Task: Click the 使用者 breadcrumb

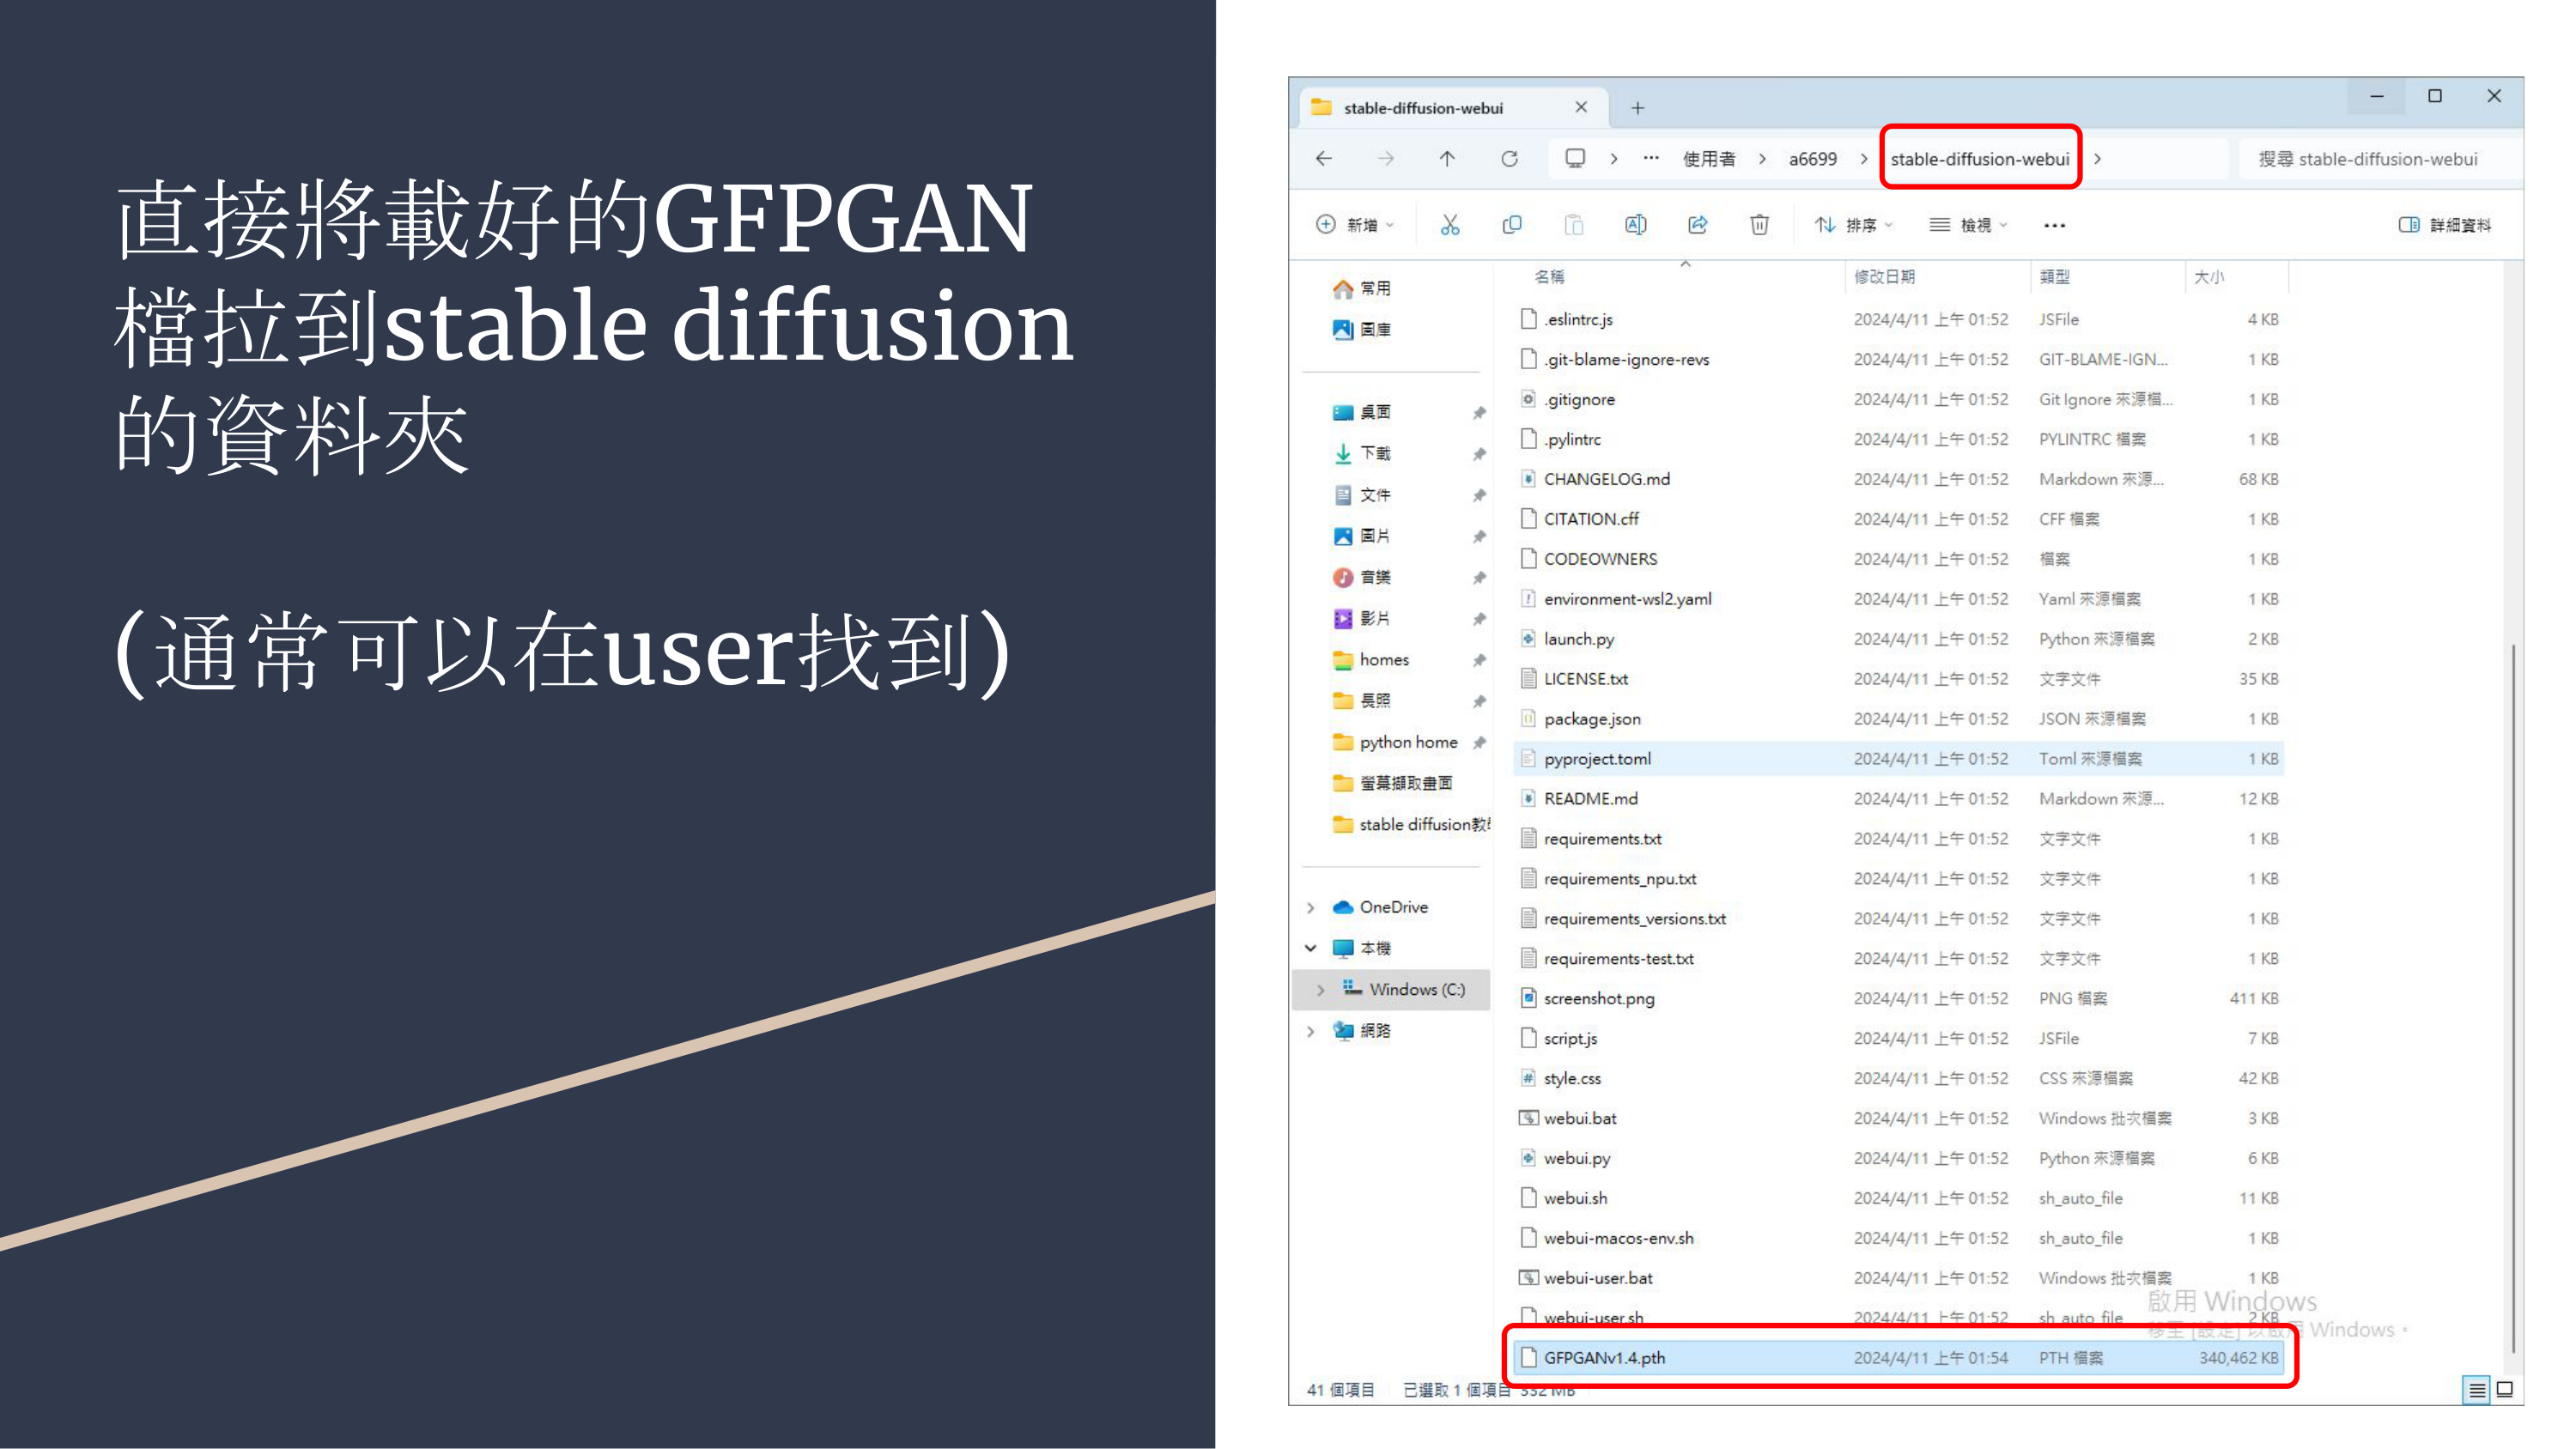Action: coord(1709,158)
